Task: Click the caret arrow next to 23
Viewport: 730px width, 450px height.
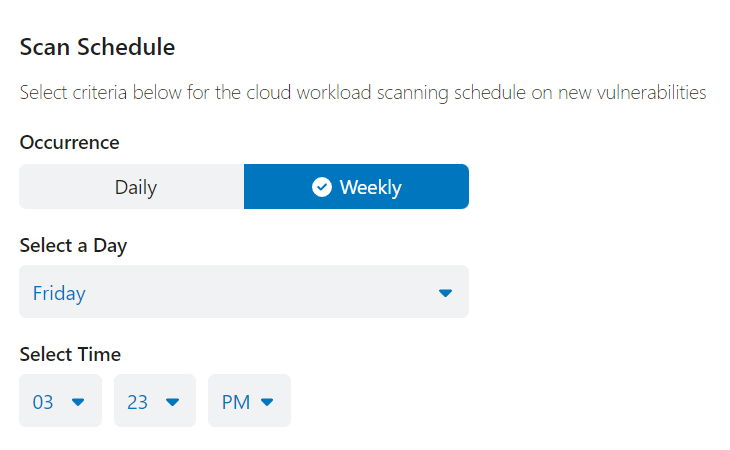Action: [172, 402]
